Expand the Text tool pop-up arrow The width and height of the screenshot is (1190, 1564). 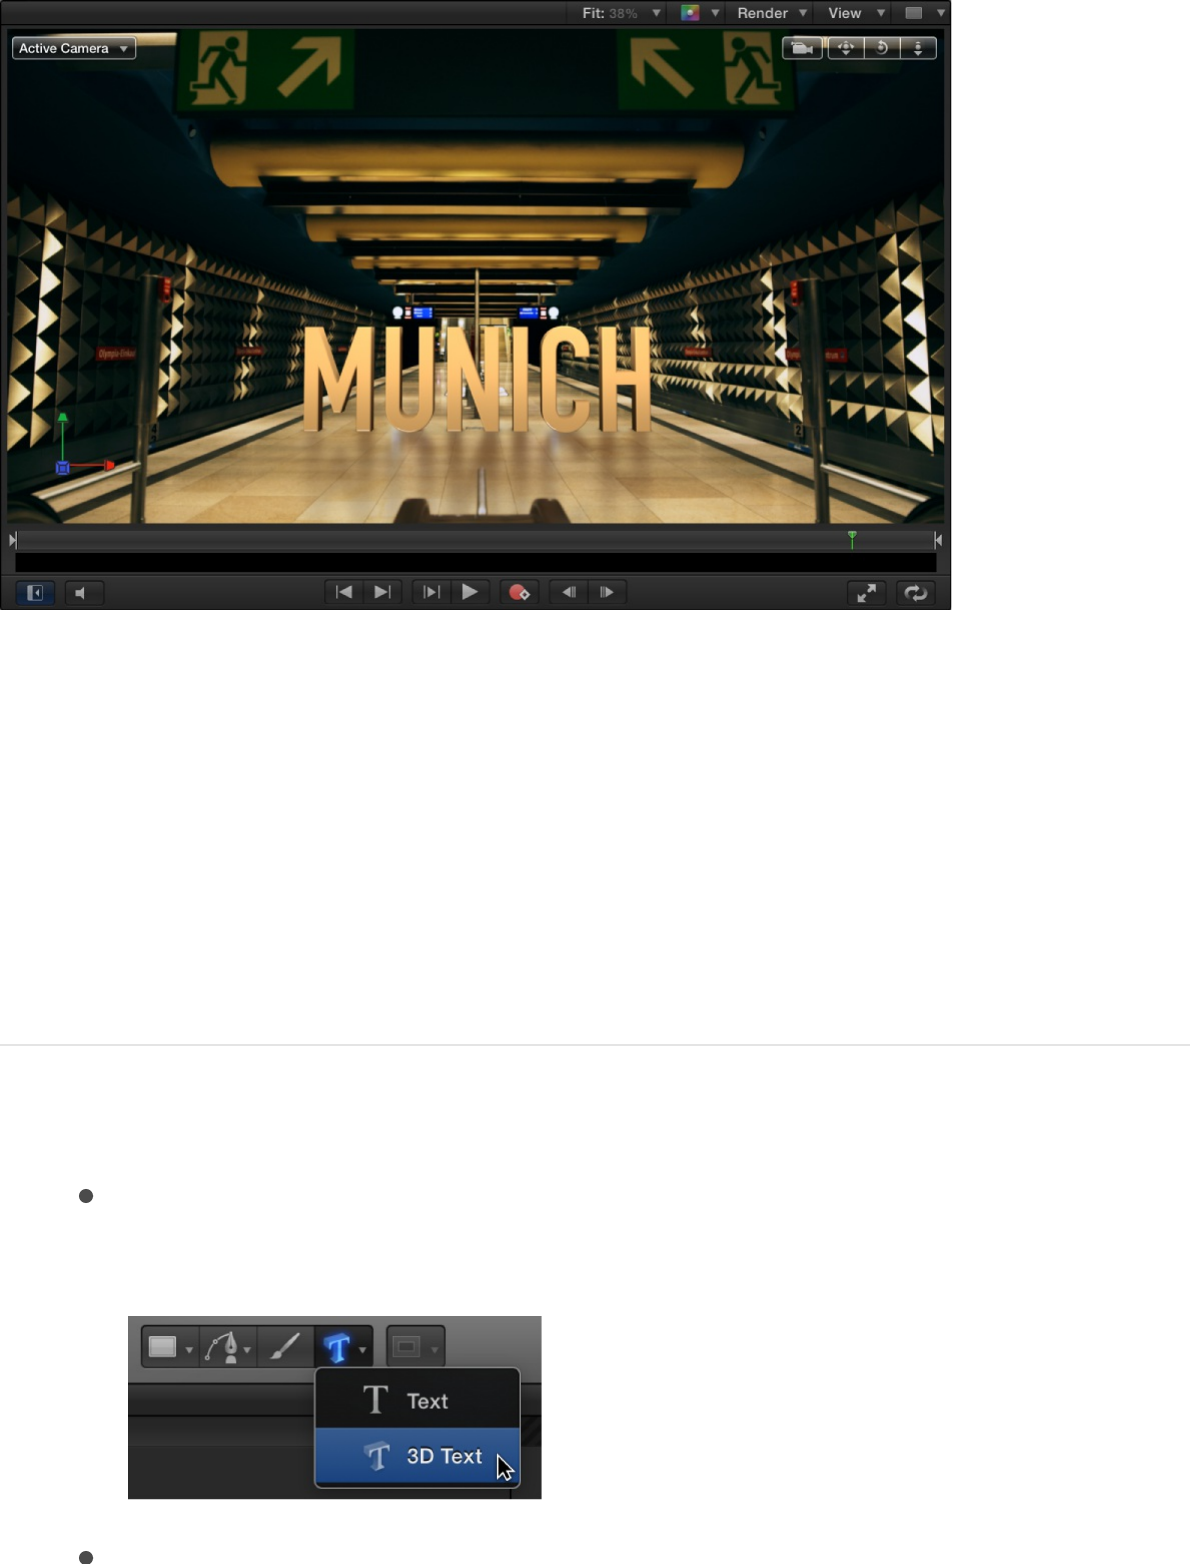pos(362,1350)
